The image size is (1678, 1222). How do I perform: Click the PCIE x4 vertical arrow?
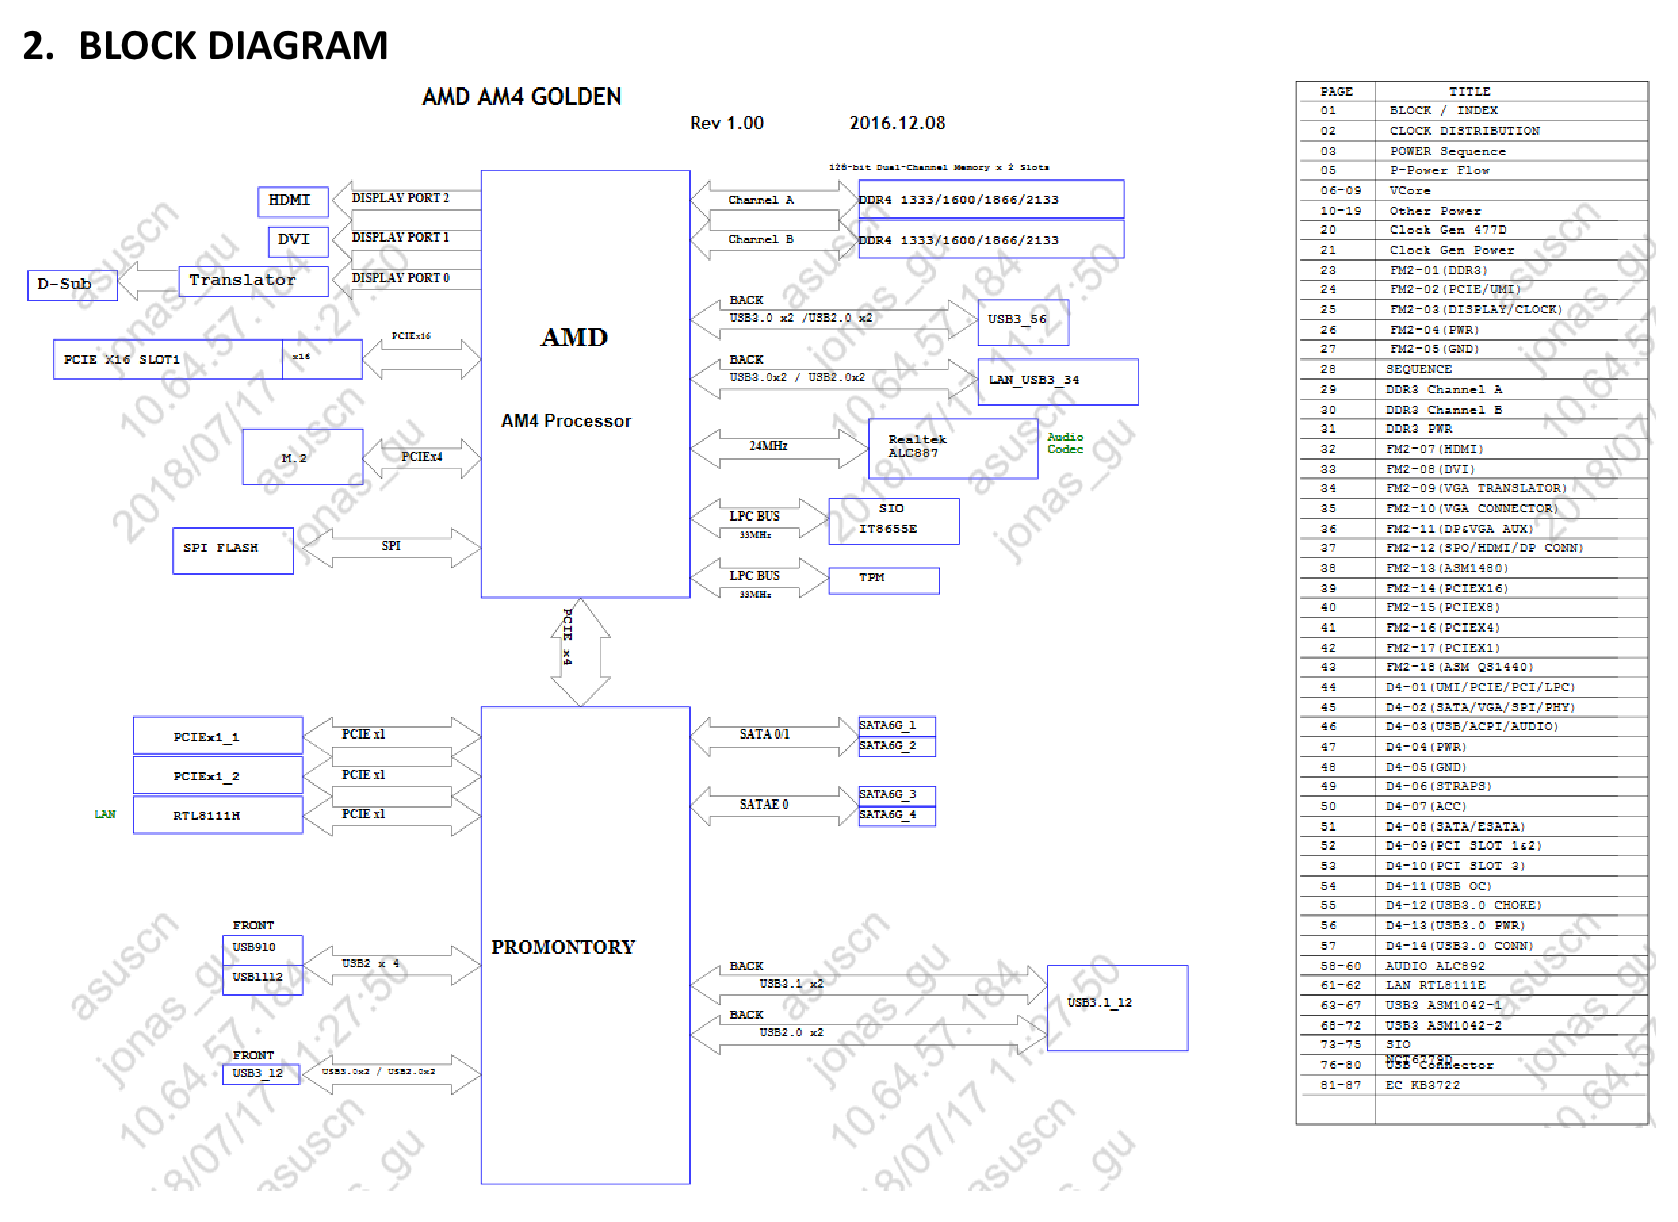pyautogui.click(x=581, y=652)
